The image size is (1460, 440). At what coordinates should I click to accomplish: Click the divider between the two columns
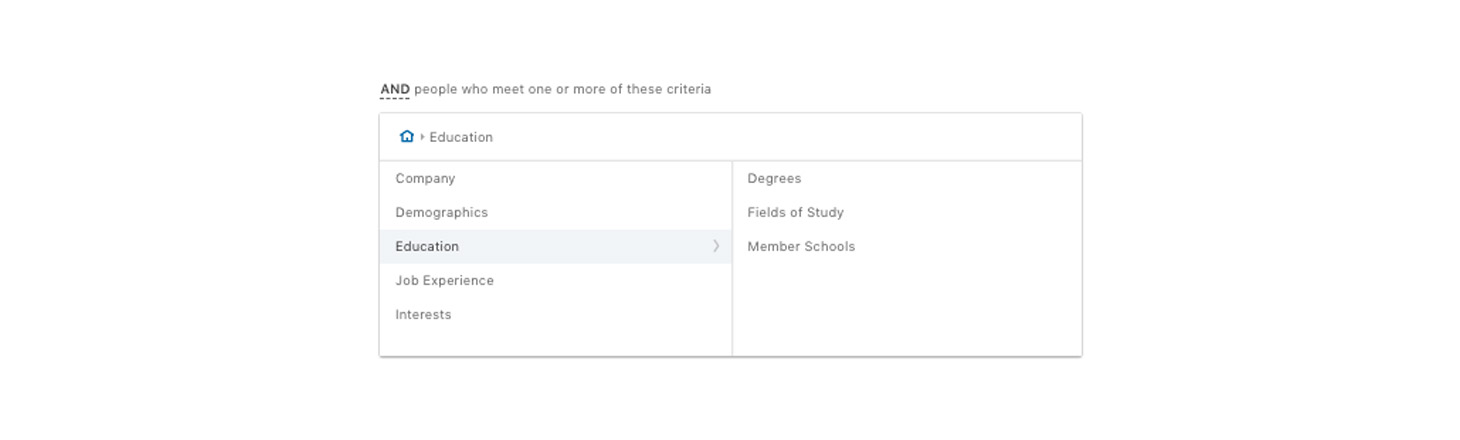tap(732, 258)
